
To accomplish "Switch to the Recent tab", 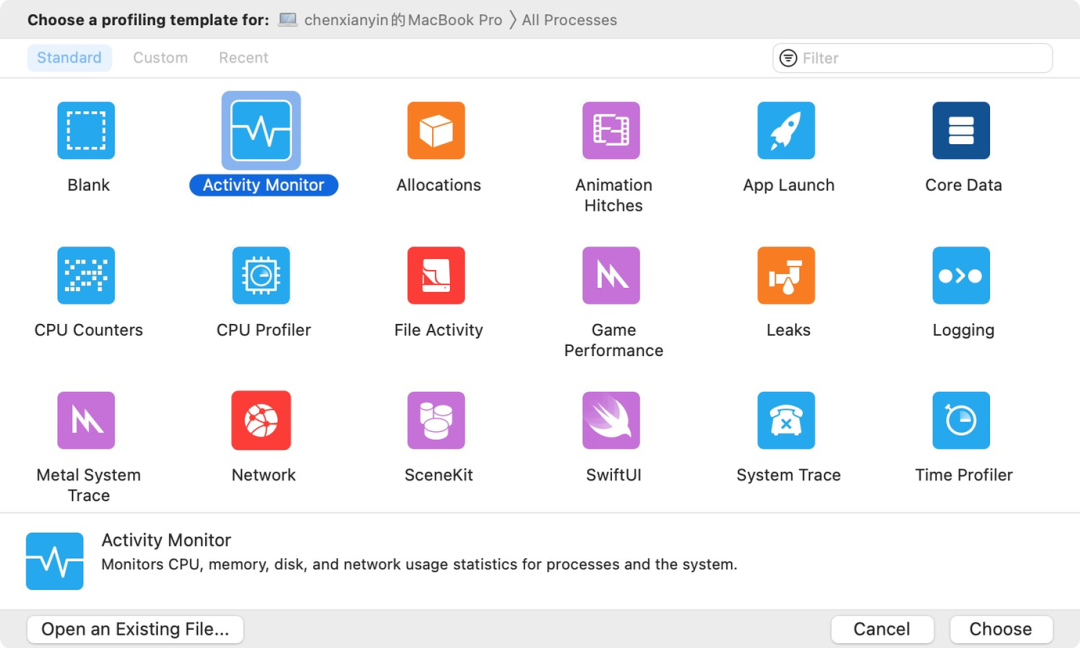I will 243,58.
